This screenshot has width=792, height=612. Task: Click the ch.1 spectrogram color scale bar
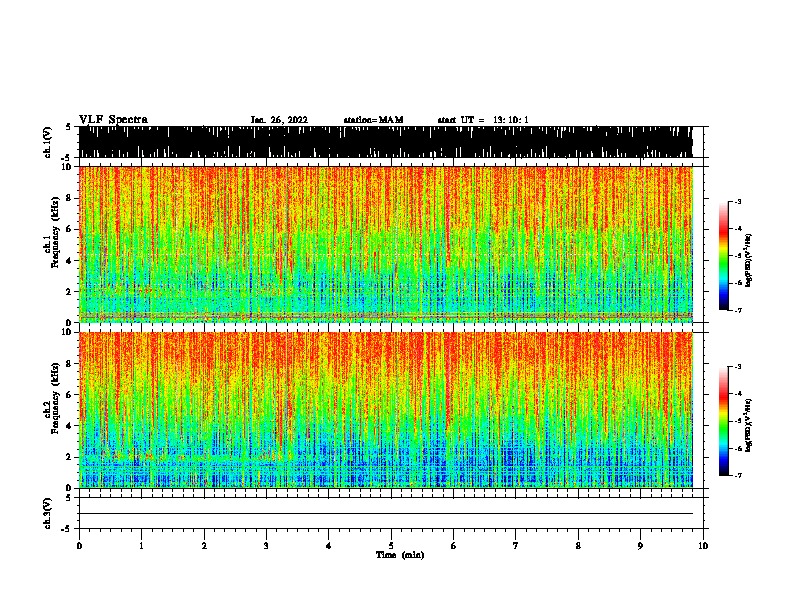coord(724,256)
